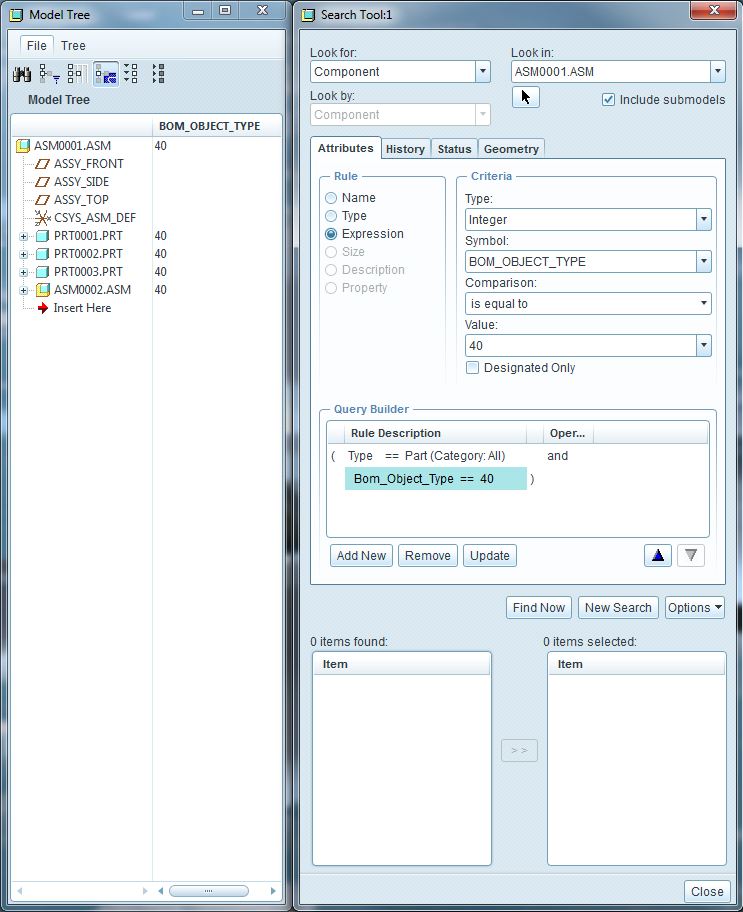Screen dimensions: 743x912
Task: Click the Value input field showing 40
Action: (x=581, y=345)
